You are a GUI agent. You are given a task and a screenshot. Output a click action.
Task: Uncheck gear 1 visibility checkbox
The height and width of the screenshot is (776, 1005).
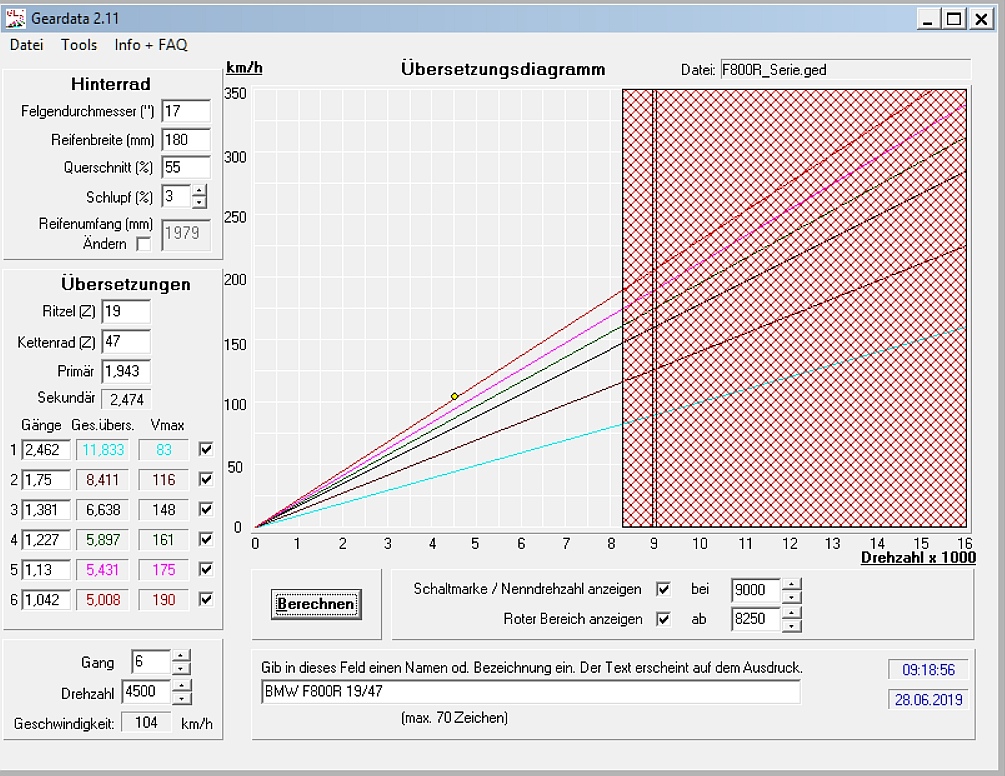click(x=206, y=450)
